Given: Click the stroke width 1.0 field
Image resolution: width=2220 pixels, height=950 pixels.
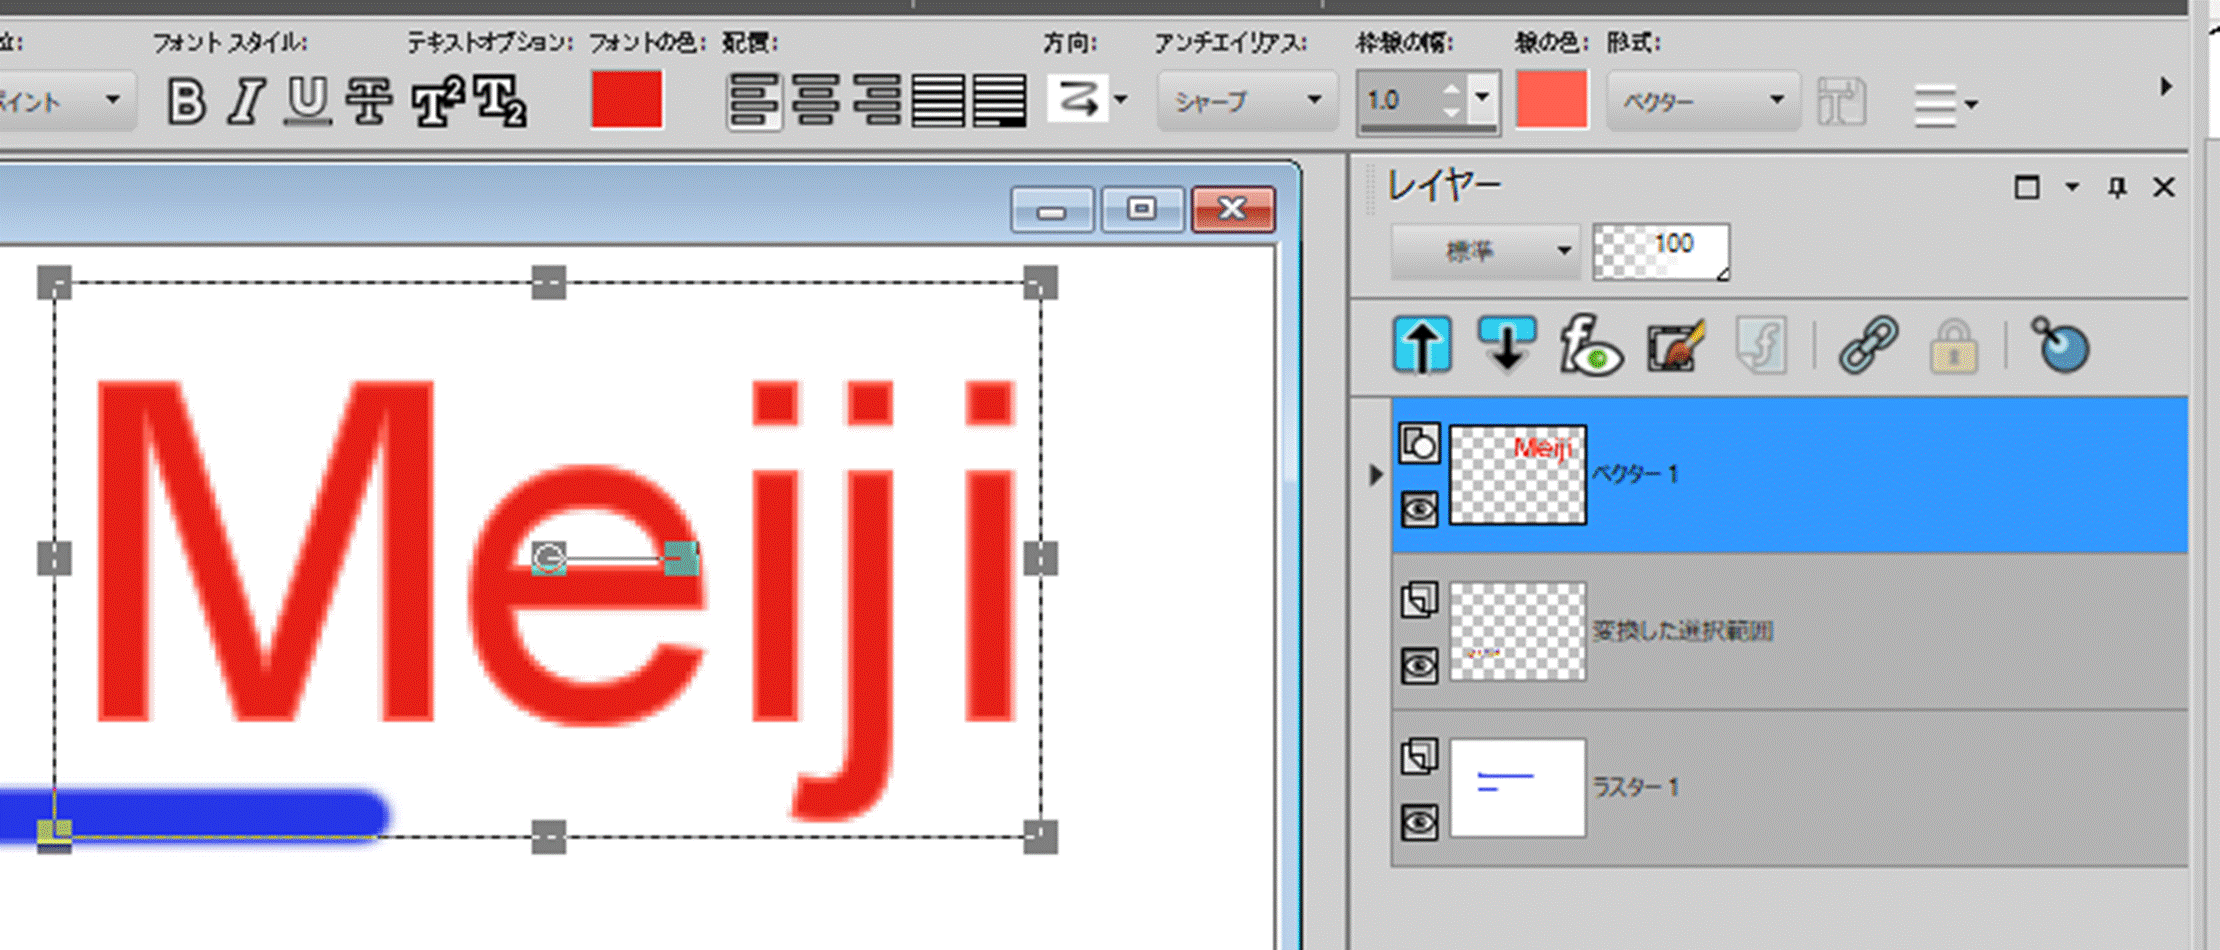Looking at the screenshot, I should (x=1400, y=100).
